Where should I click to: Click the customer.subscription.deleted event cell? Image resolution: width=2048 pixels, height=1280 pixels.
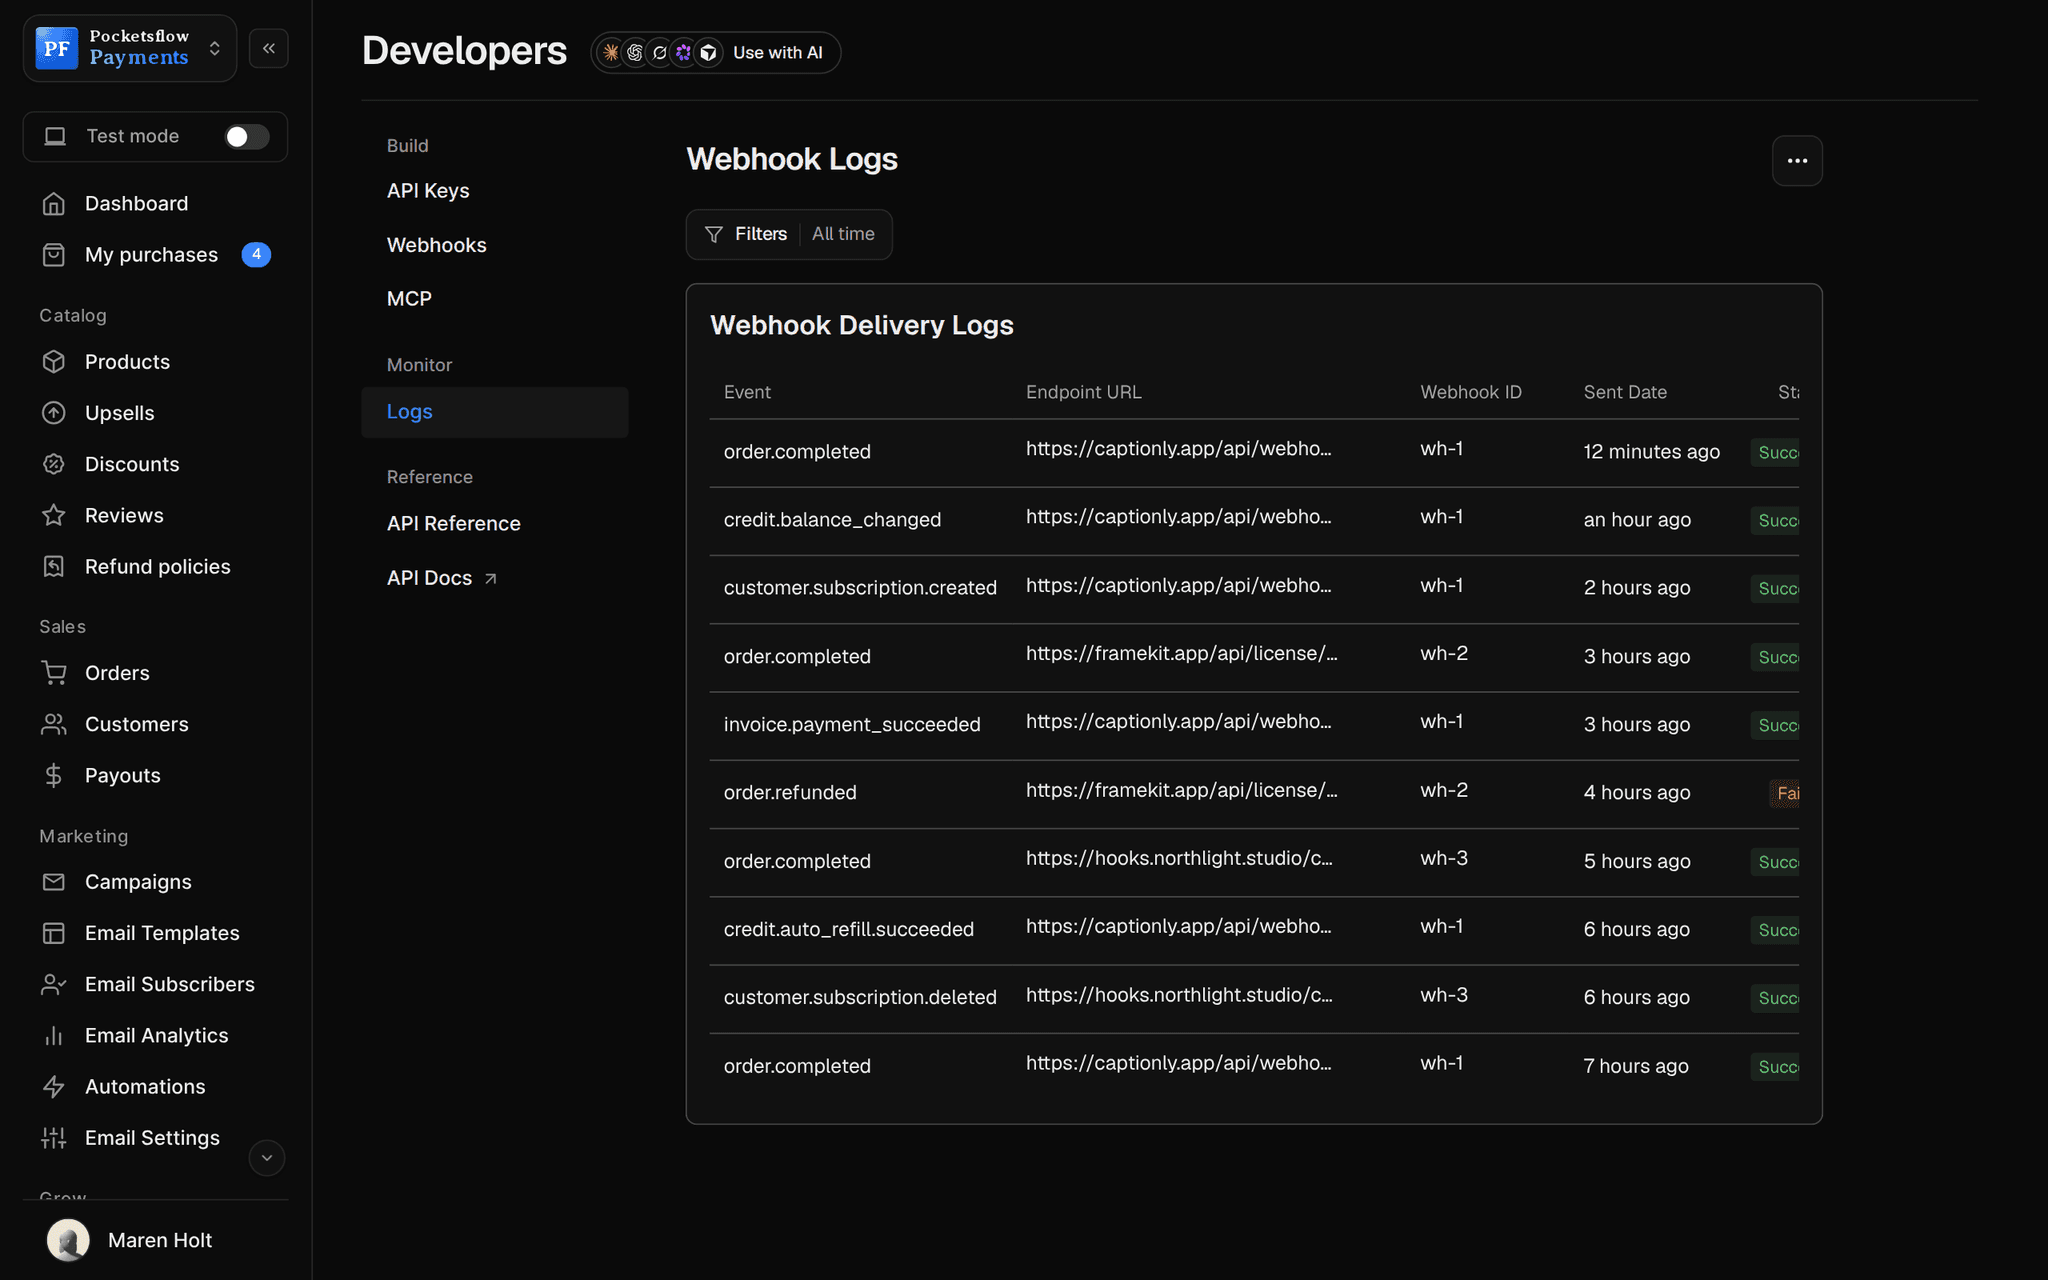[x=860, y=998]
